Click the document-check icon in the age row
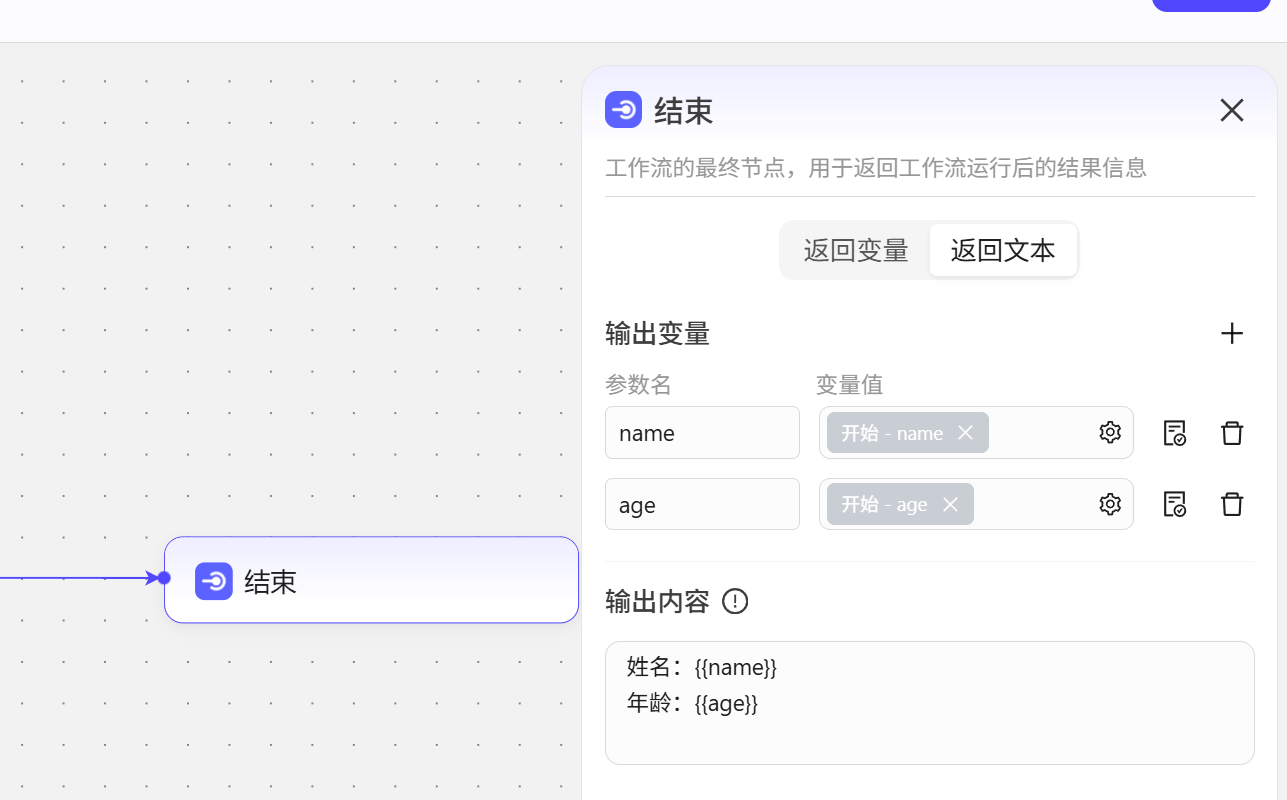The width and height of the screenshot is (1287, 800). tap(1174, 504)
